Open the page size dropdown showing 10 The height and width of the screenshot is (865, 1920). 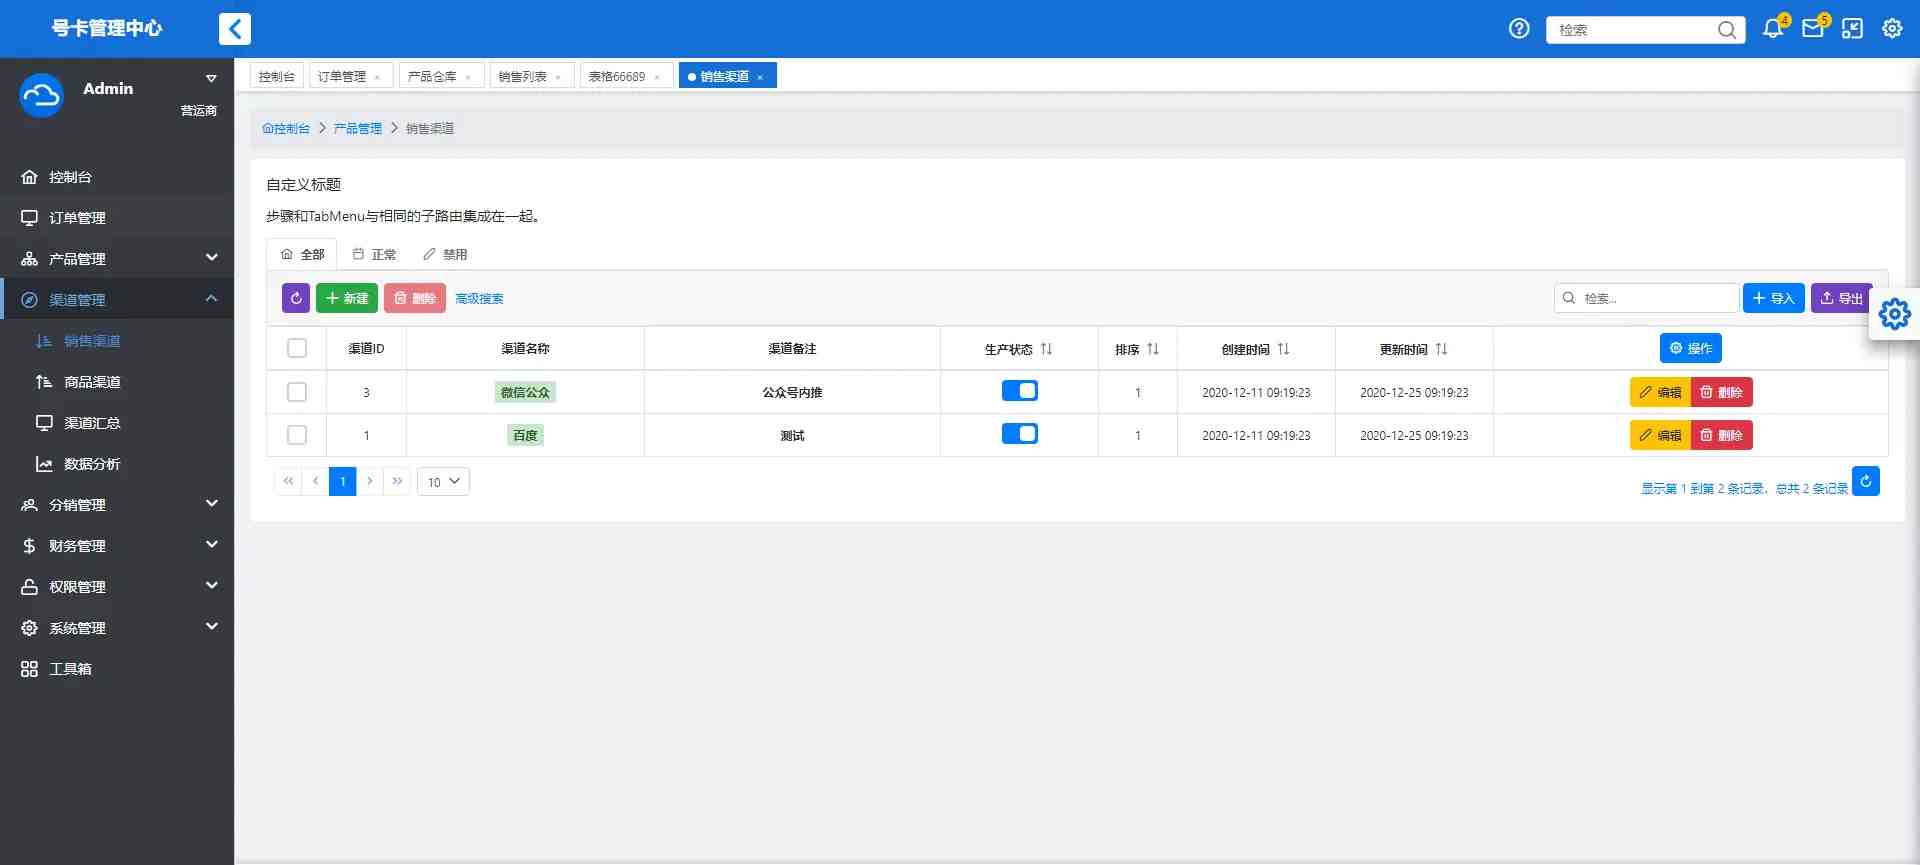(x=443, y=482)
